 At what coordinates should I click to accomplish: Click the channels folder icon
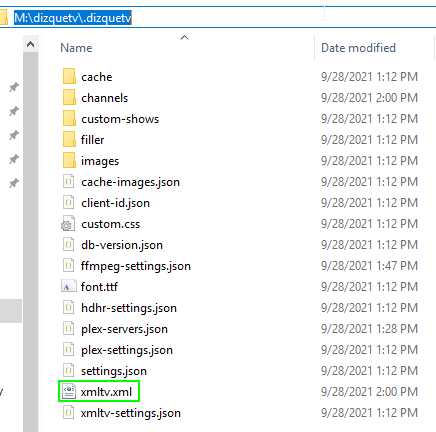69,97
